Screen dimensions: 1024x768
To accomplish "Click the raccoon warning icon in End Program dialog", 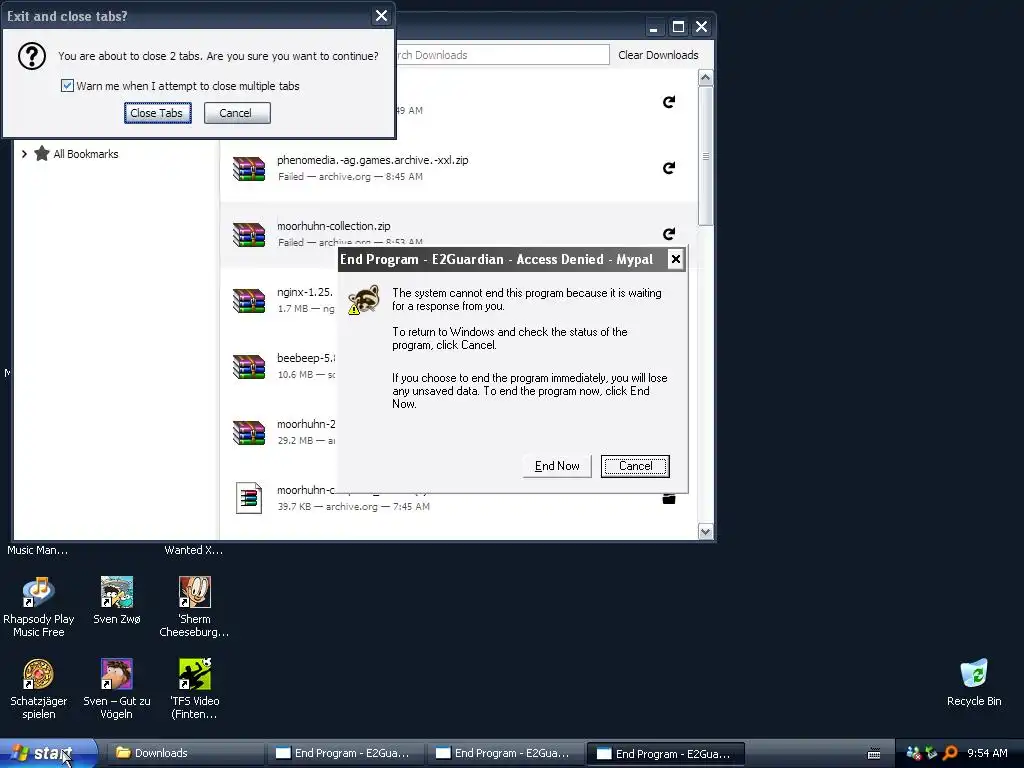I will [364, 300].
